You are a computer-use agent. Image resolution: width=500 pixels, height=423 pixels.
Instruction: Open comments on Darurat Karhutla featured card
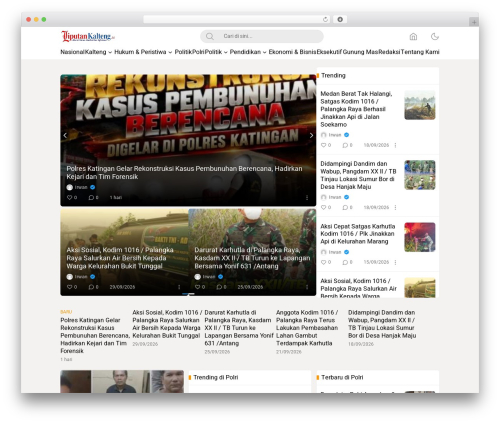(219, 287)
